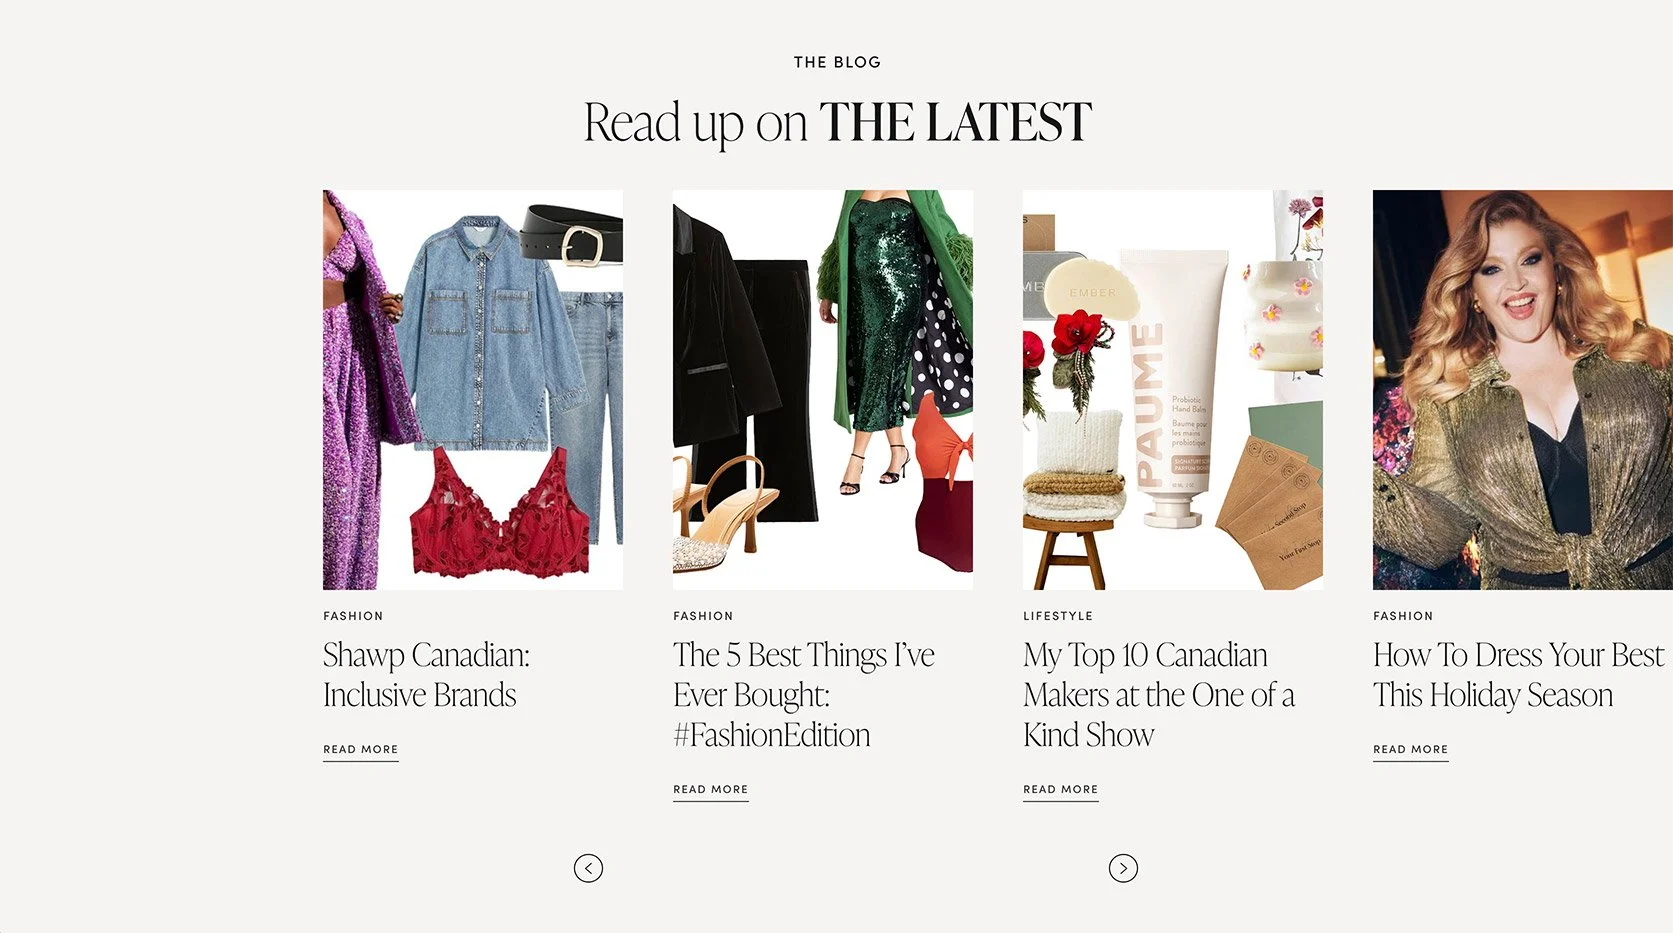
Task: Click 'Read up on THE LATEST' heading
Action: point(837,123)
